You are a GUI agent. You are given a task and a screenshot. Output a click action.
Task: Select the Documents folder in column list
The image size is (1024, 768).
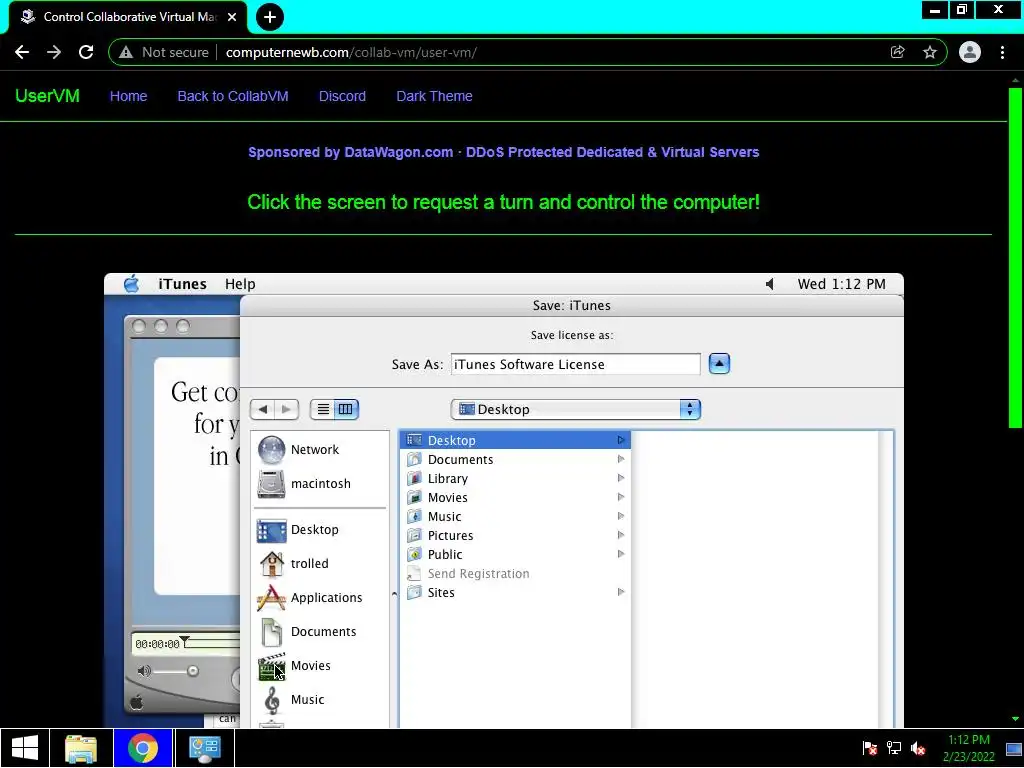(515, 459)
